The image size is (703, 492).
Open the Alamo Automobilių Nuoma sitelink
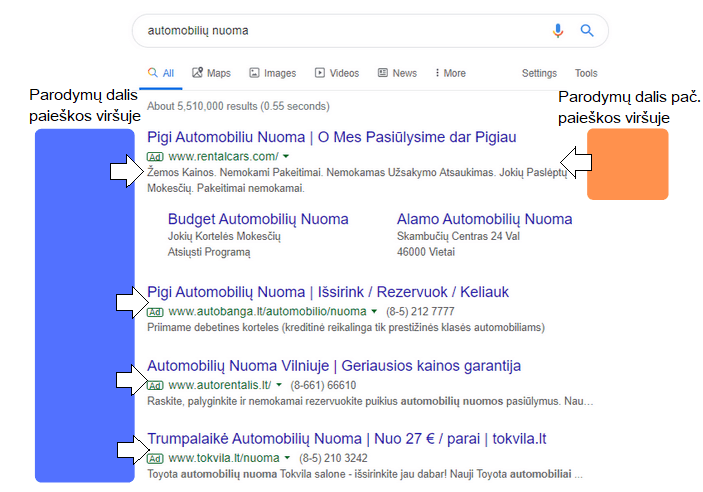(484, 219)
